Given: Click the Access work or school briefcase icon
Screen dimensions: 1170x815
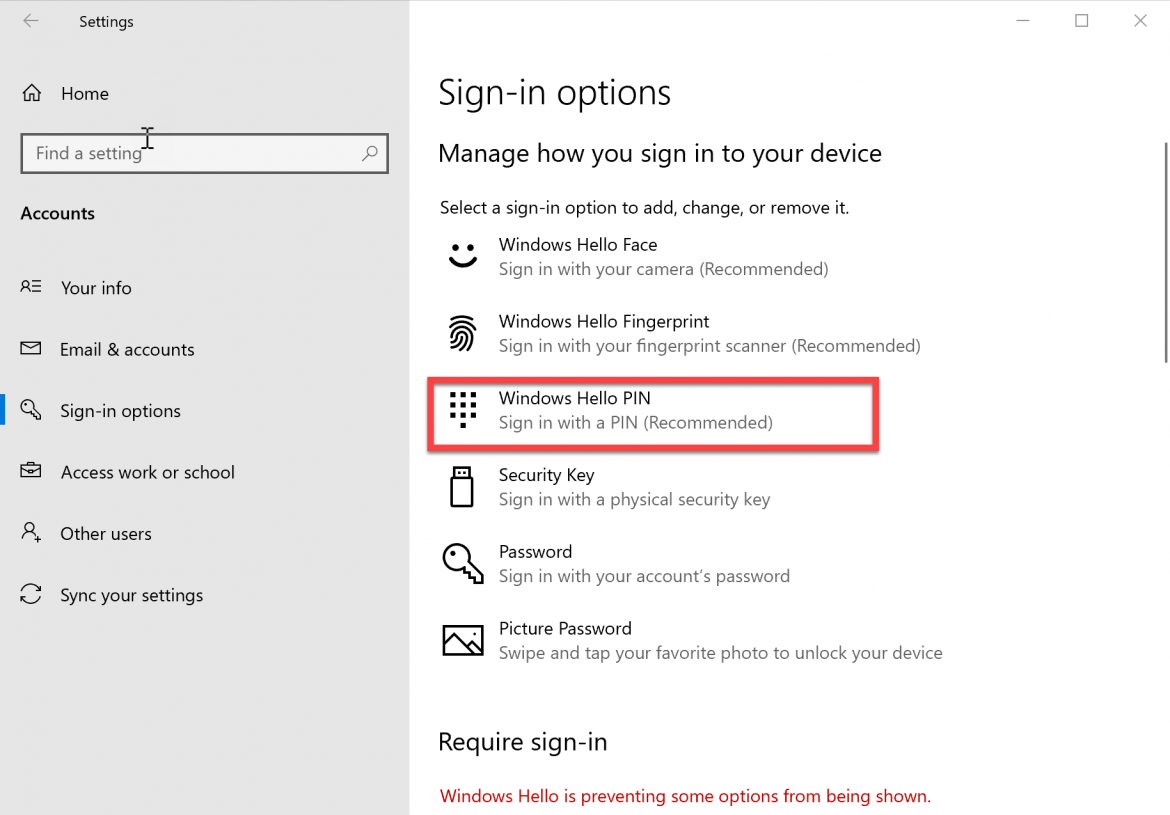Looking at the screenshot, I should point(30,471).
